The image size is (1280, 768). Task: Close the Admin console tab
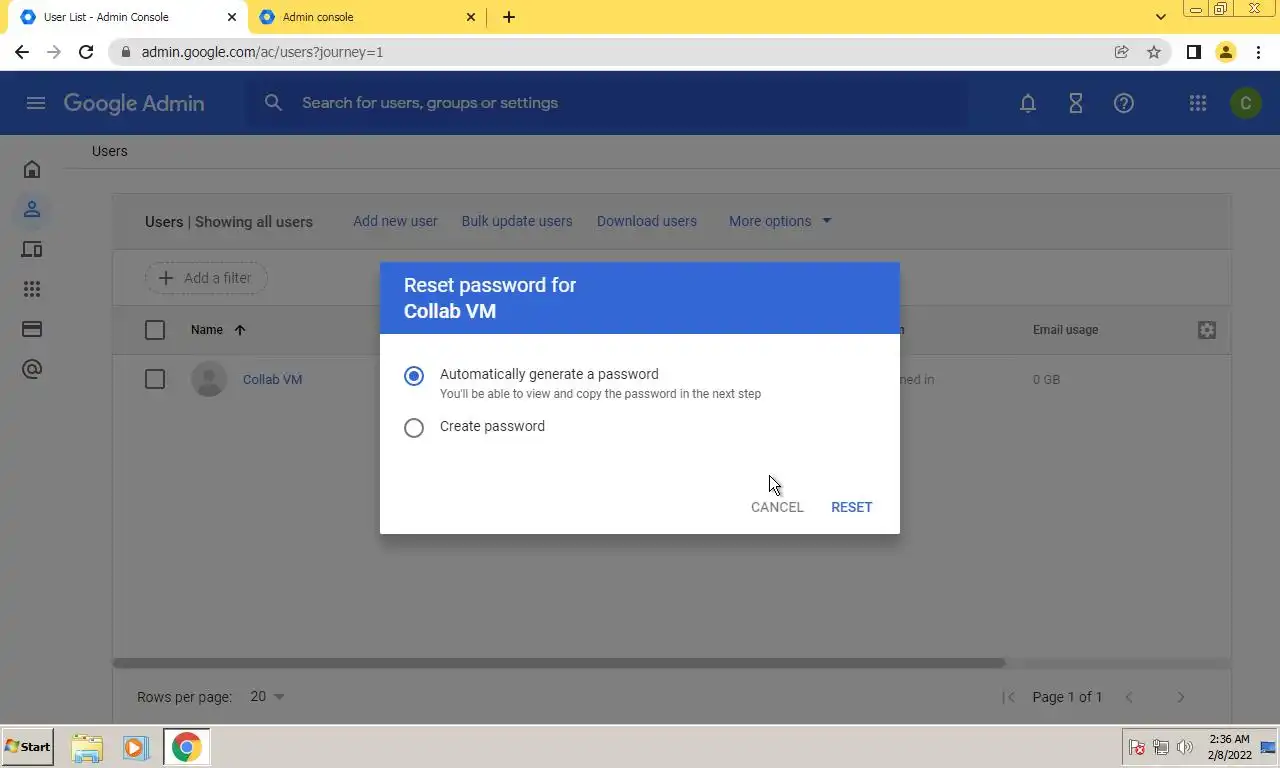click(471, 17)
